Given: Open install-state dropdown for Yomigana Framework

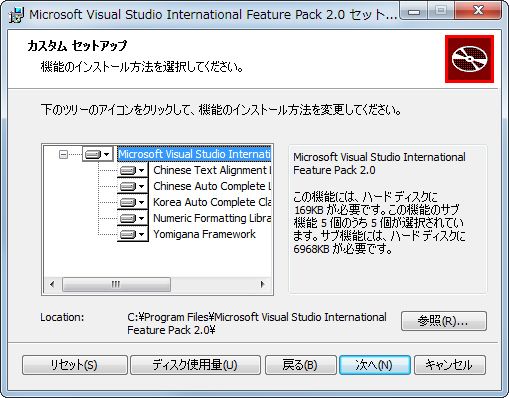Looking at the screenshot, I should coord(133,234).
